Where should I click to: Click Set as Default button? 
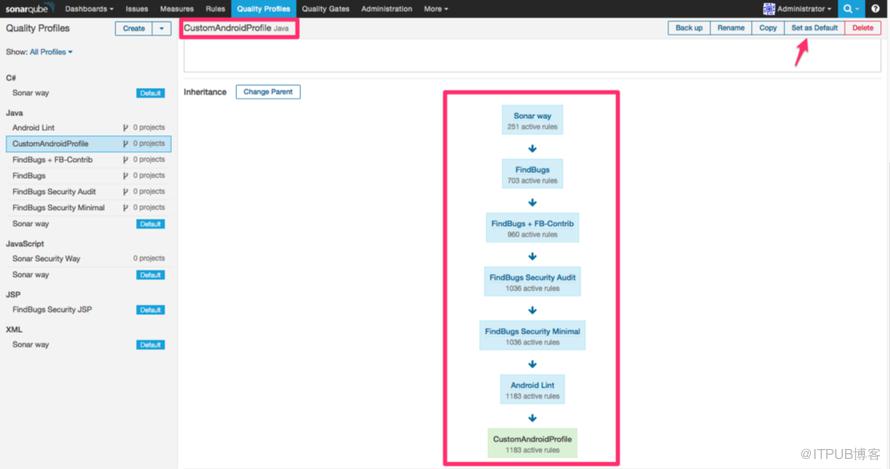point(815,28)
